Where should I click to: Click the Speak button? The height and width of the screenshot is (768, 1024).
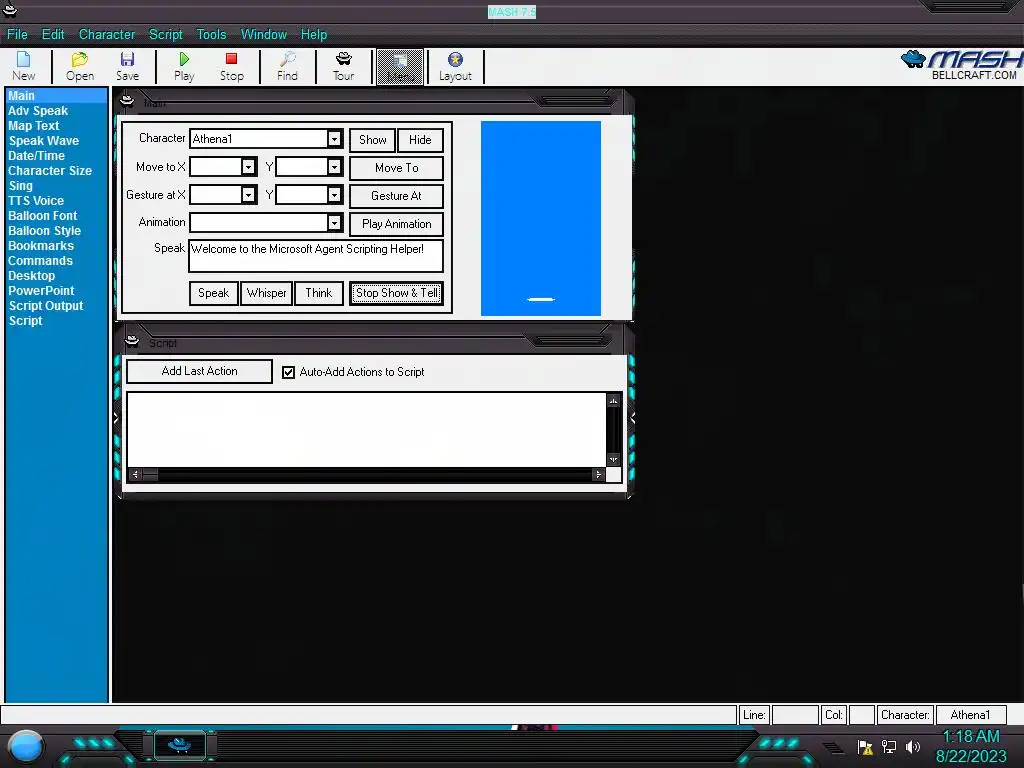point(214,293)
